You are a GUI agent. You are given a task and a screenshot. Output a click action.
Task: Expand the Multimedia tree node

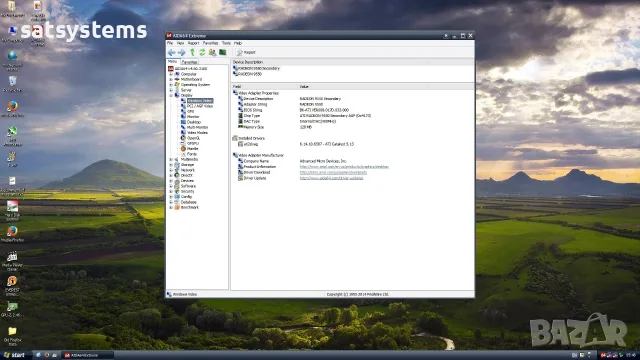tap(171, 160)
